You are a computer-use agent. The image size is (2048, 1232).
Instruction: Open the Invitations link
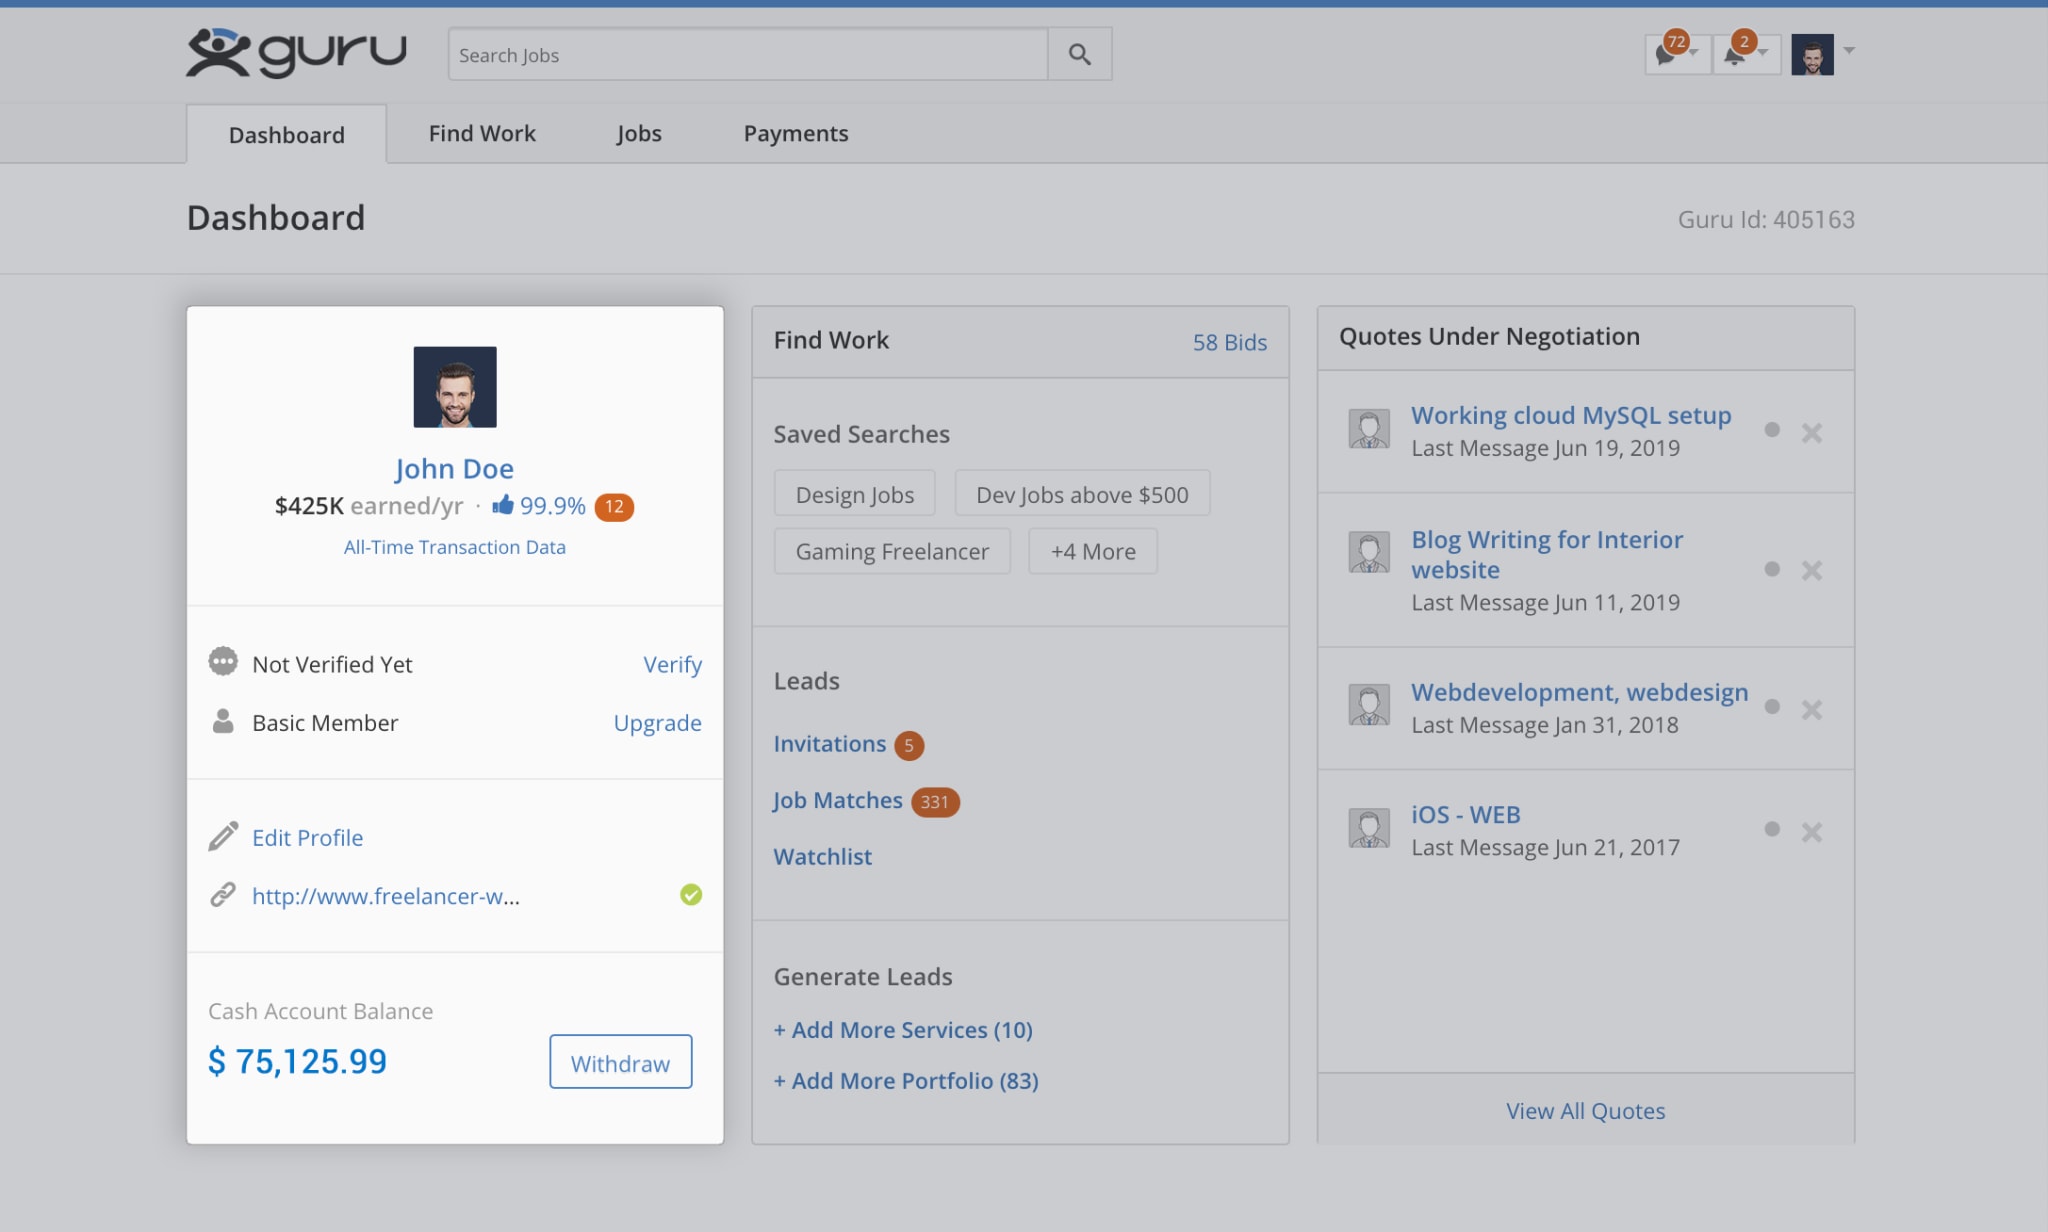829,743
